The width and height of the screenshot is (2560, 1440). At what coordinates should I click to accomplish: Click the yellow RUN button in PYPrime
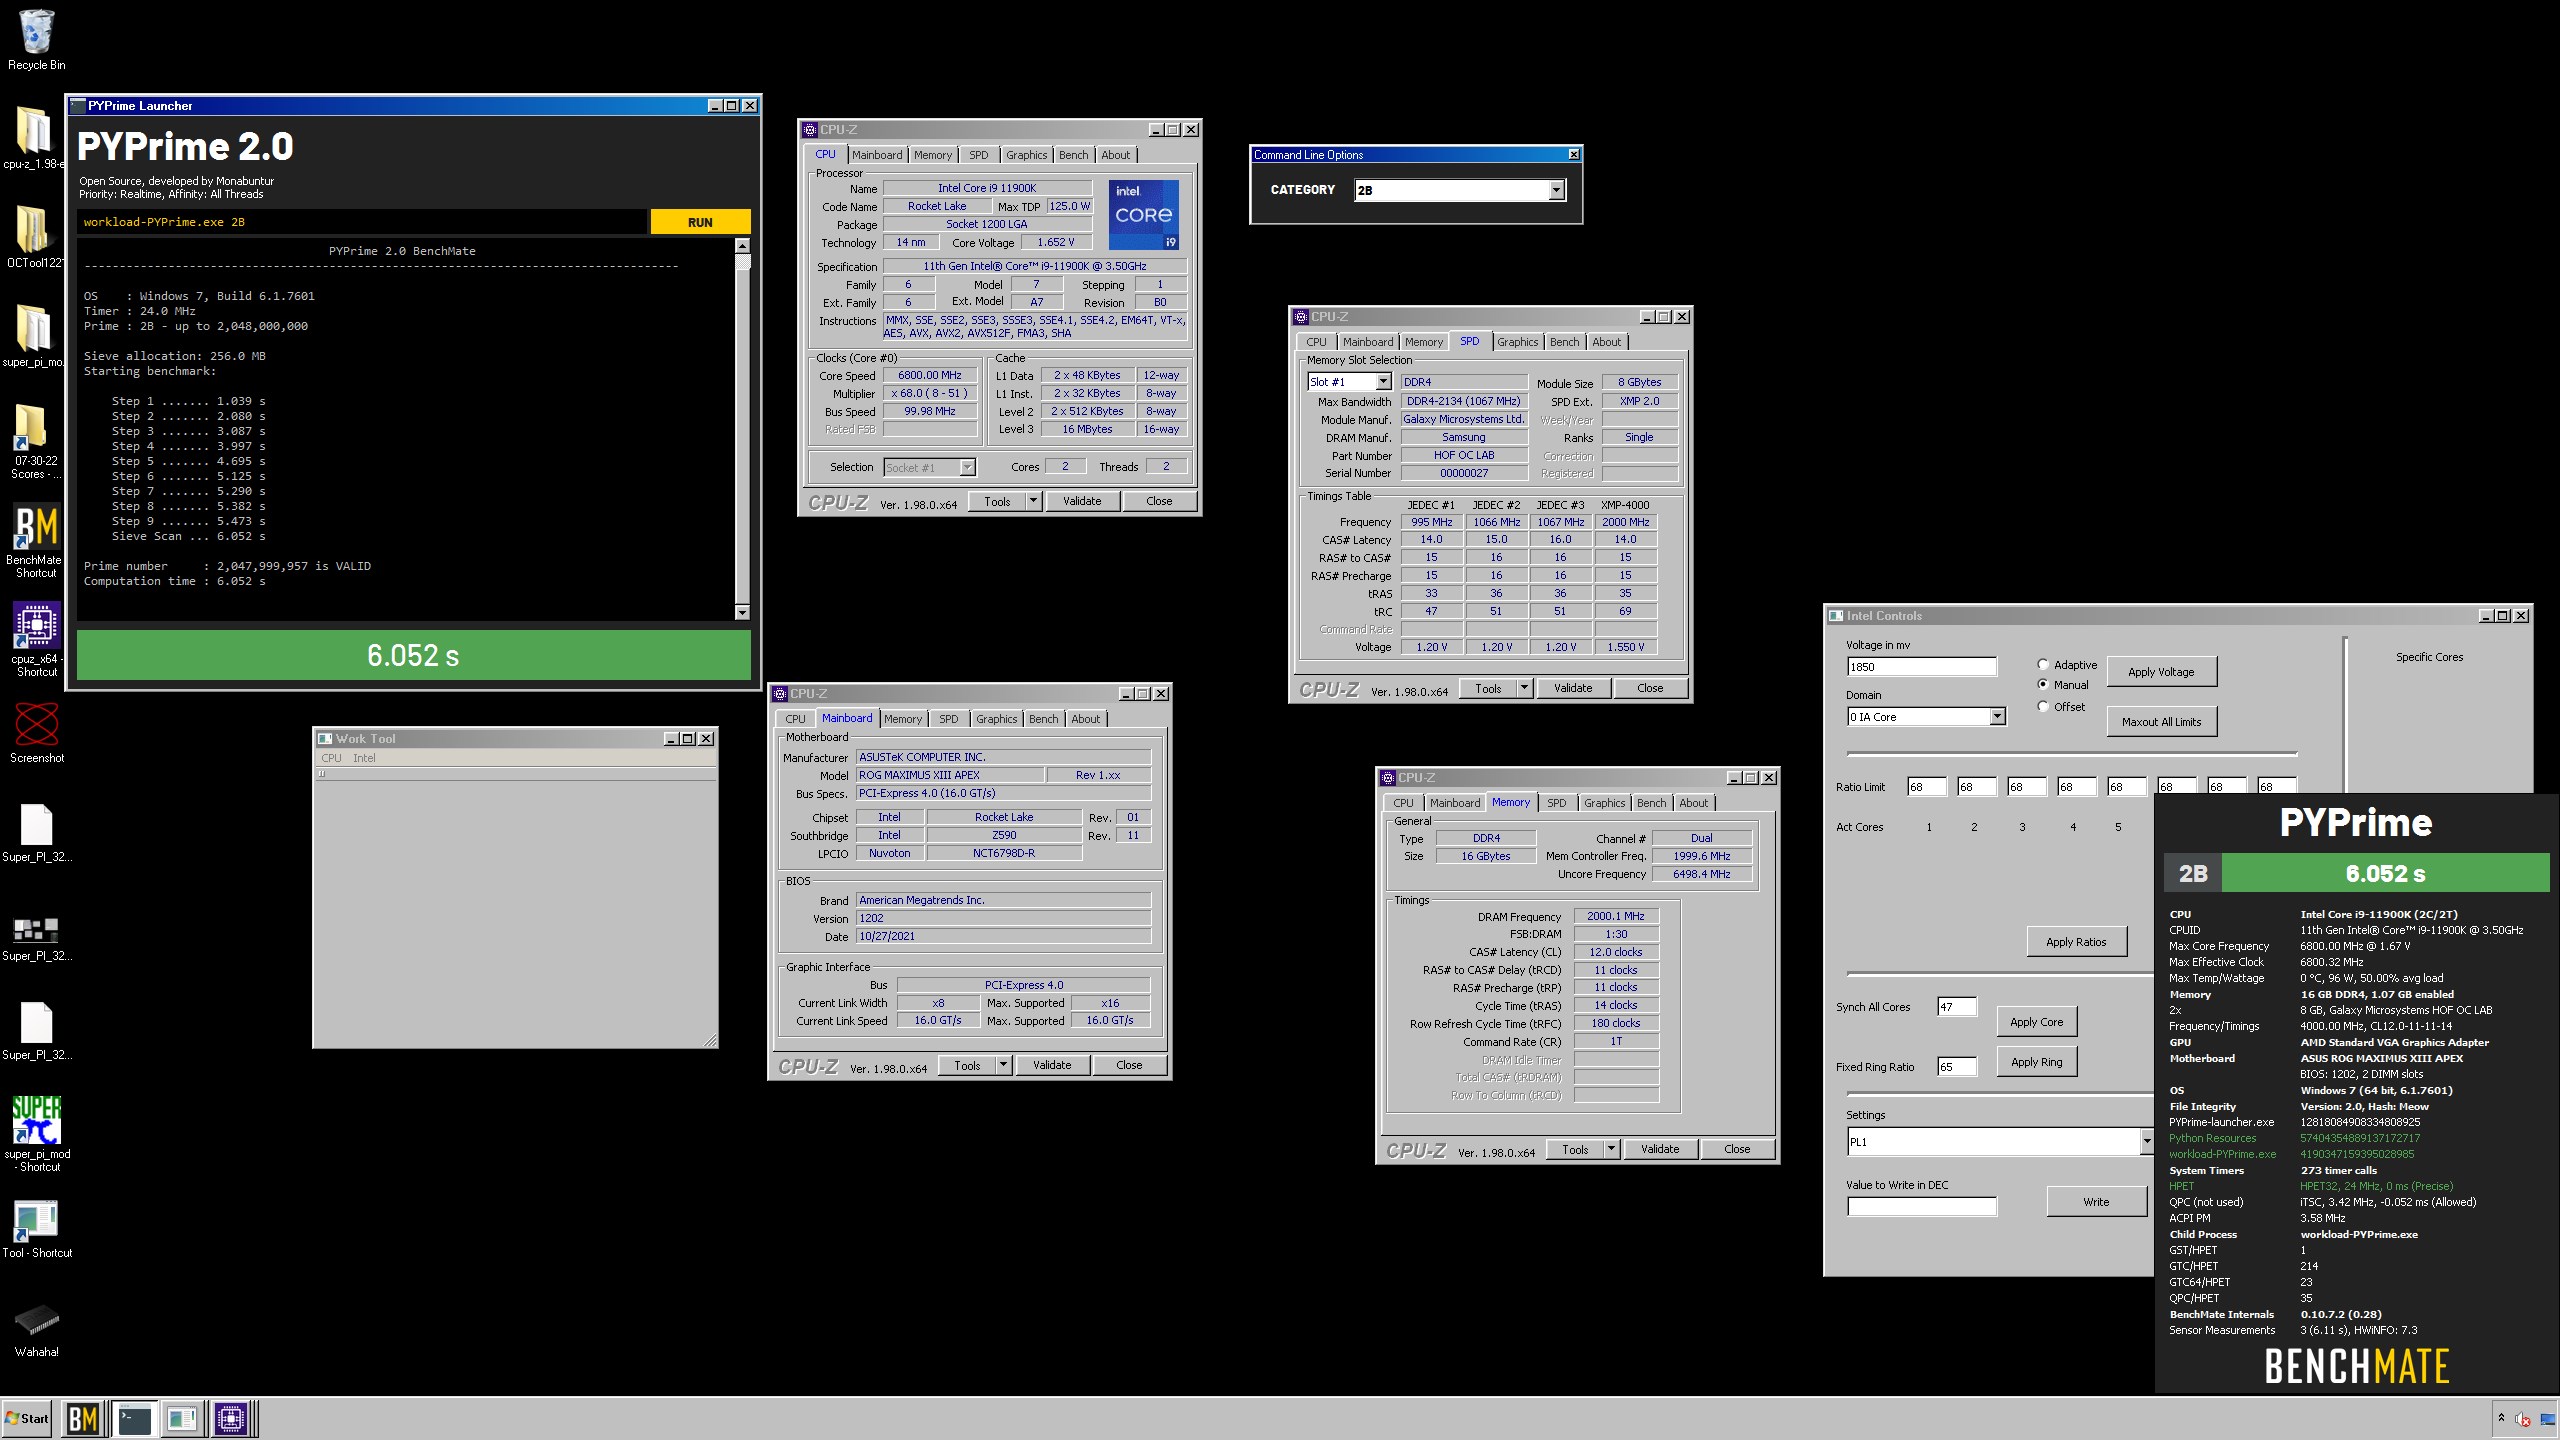click(x=700, y=222)
